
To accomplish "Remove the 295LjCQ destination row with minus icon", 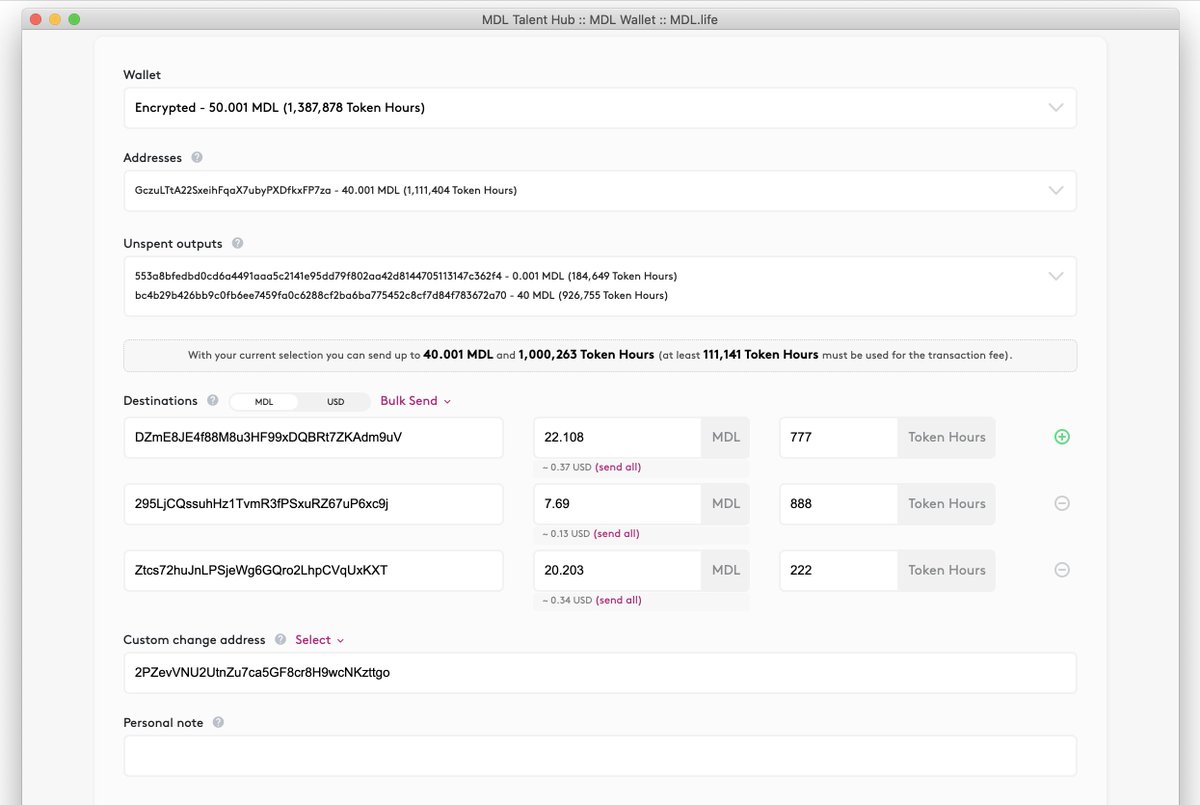I will tap(1062, 503).
